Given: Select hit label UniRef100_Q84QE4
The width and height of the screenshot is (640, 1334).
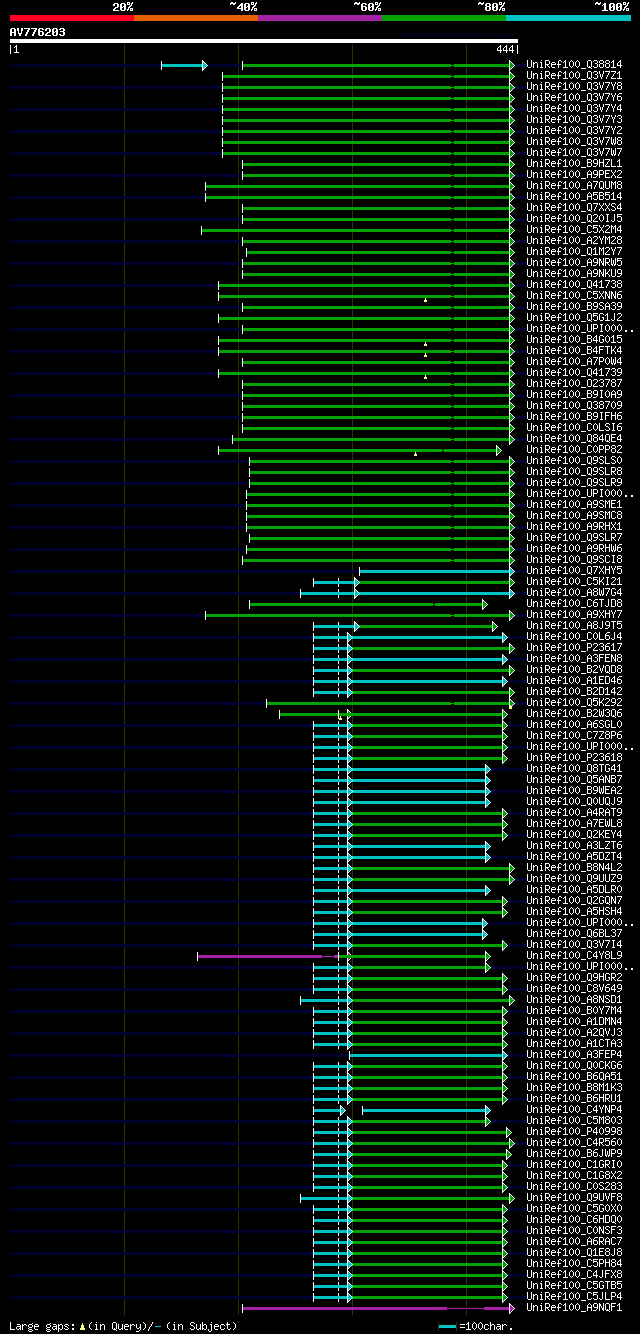Looking at the screenshot, I should 574,438.
